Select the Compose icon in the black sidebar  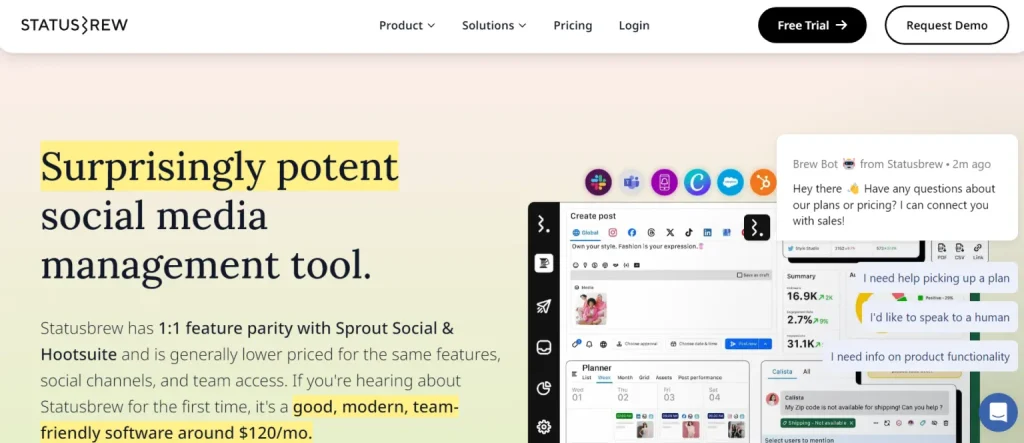[543, 263]
